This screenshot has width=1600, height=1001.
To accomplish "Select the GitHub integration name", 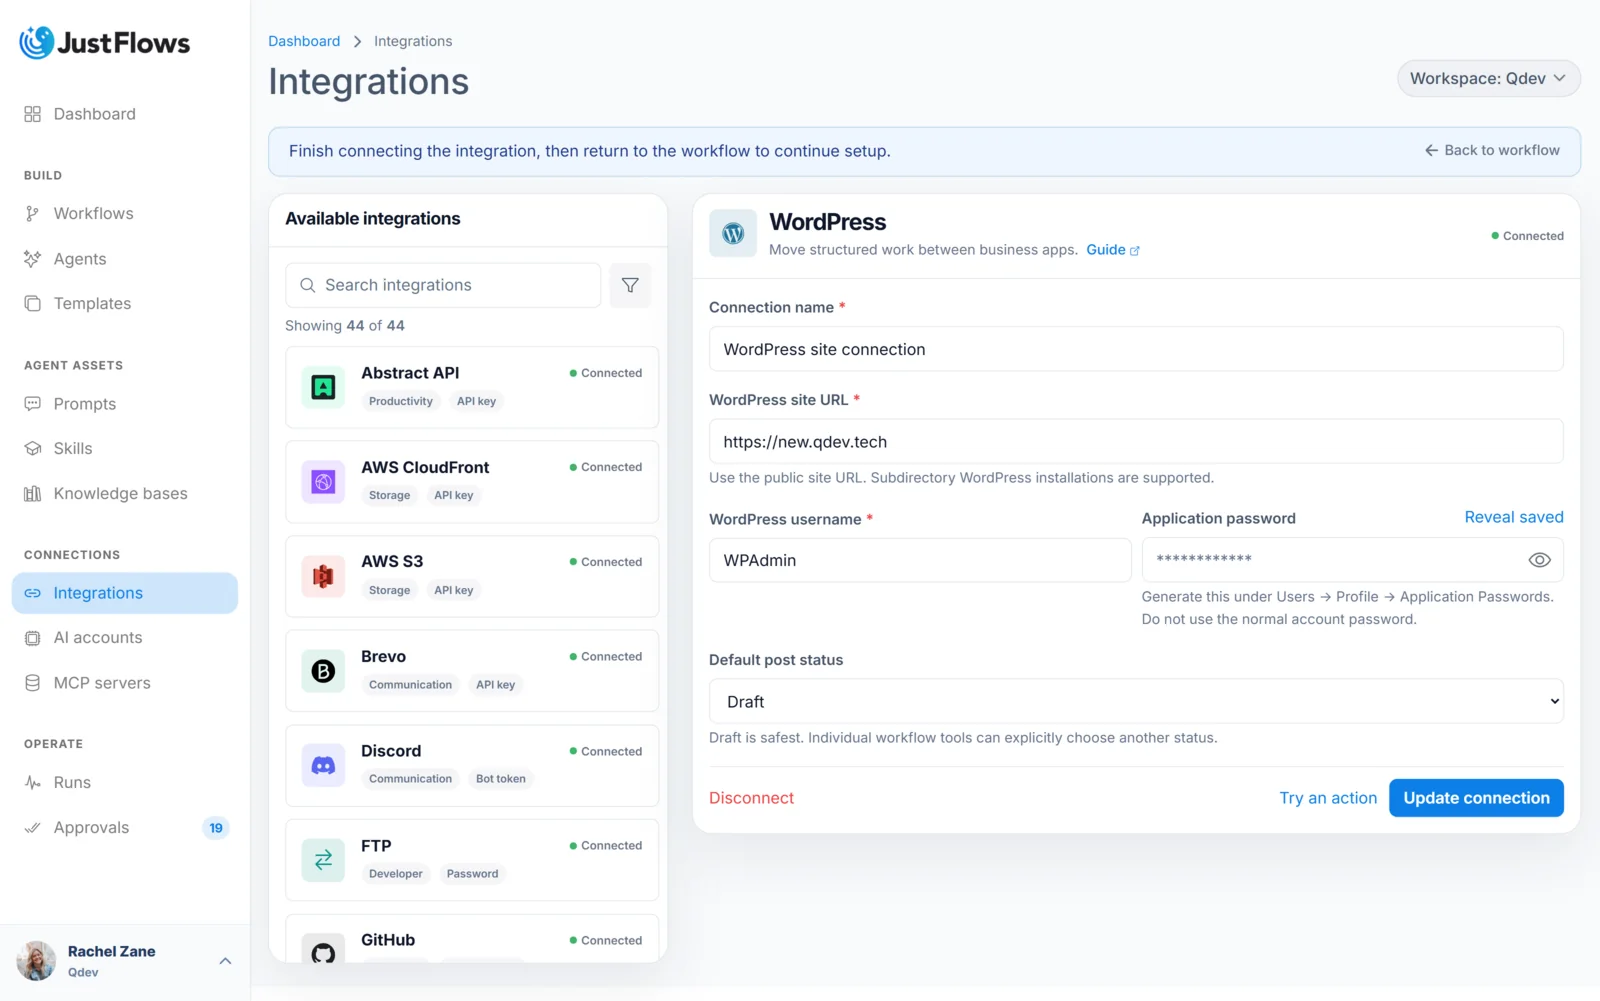I will [388, 940].
